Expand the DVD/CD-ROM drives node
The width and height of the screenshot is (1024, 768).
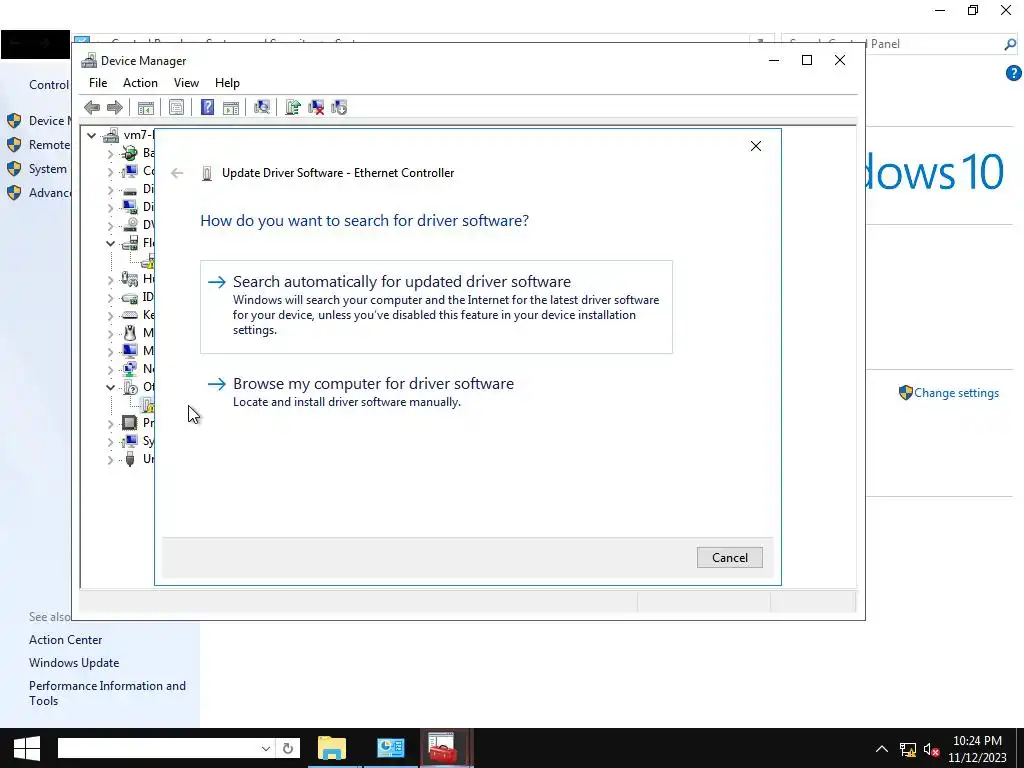point(110,226)
